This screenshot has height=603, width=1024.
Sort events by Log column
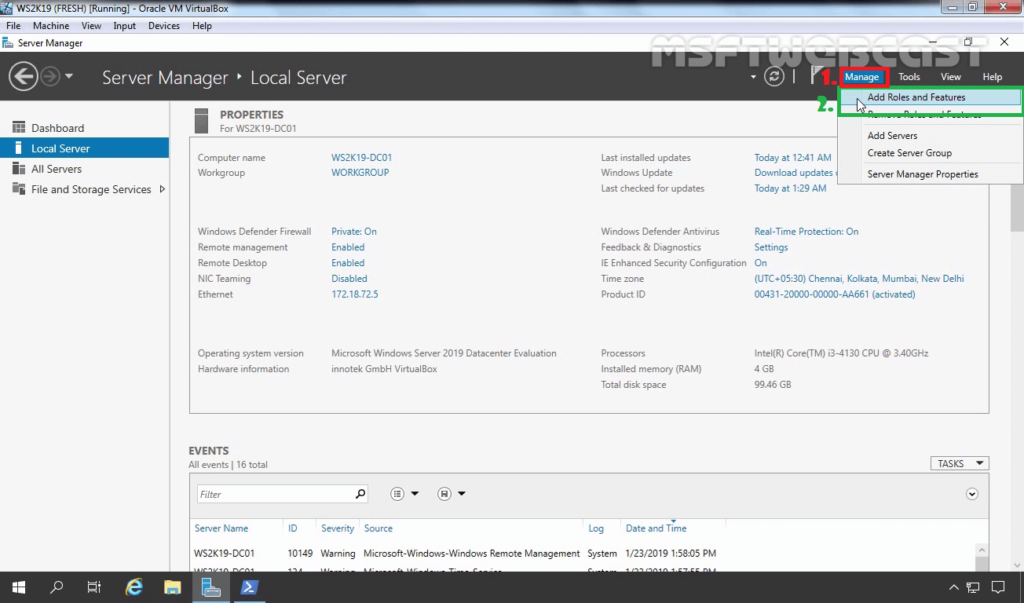pos(596,528)
